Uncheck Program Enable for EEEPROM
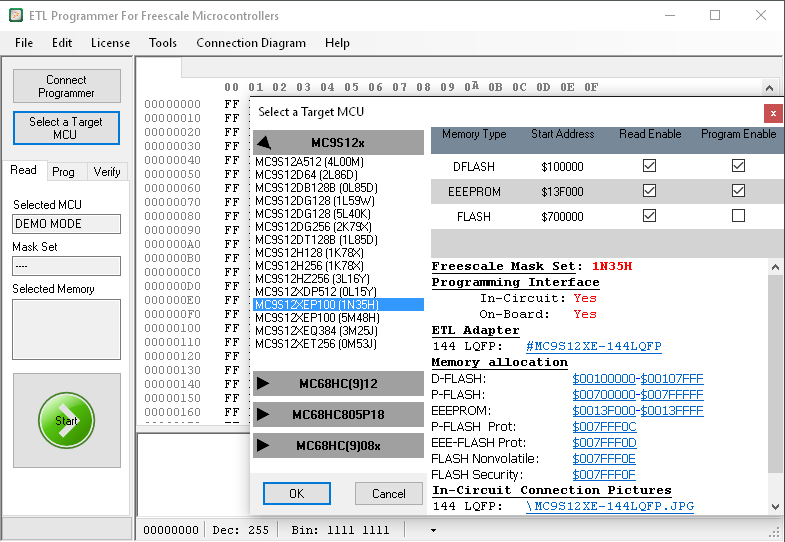The image size is (785, 542). coord(738,191)
